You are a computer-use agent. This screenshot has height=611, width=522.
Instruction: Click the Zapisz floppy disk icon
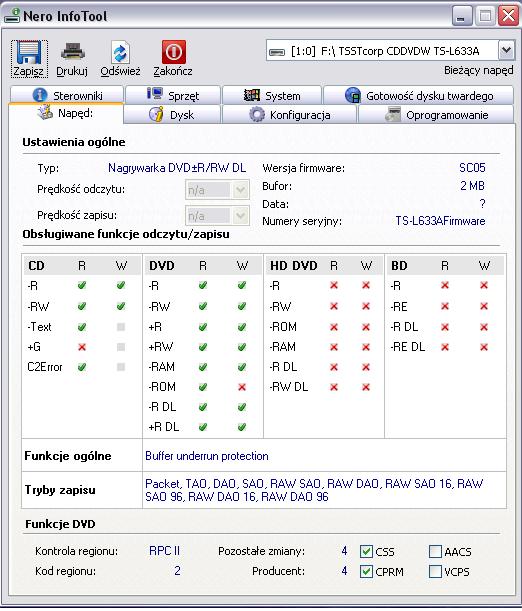point(29,52)
